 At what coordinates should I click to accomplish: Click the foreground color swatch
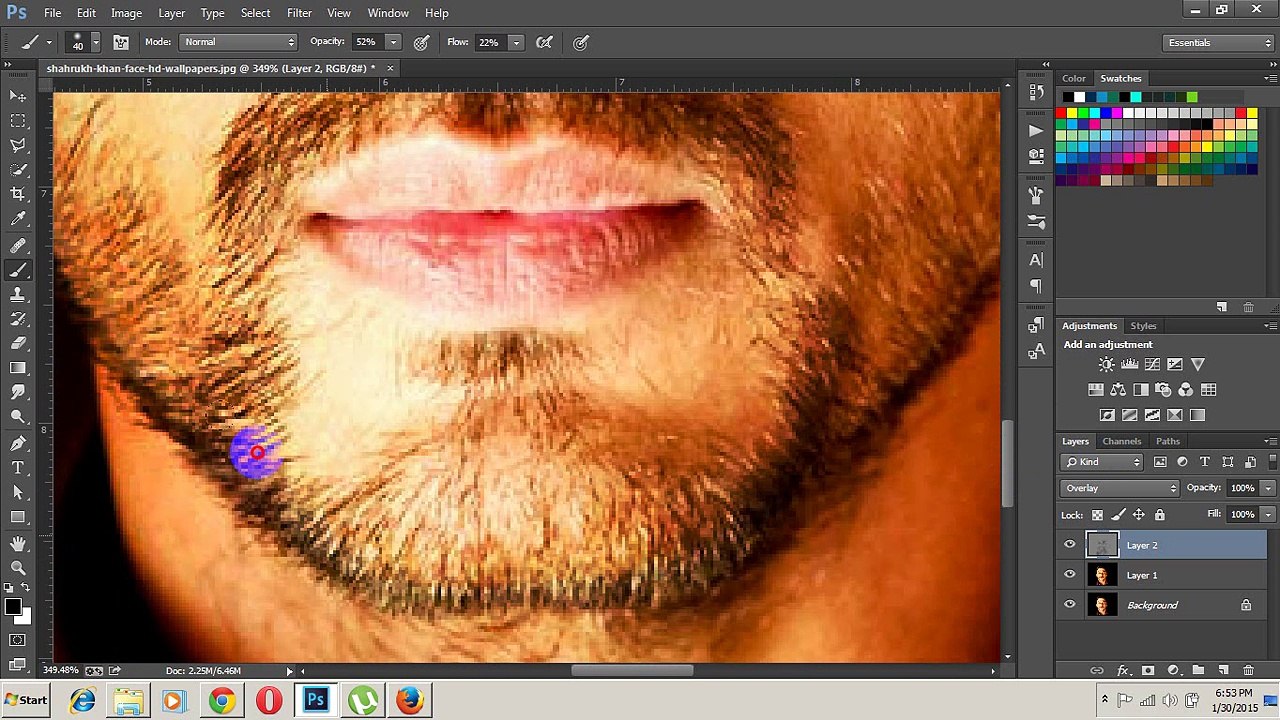coord(13,606)
